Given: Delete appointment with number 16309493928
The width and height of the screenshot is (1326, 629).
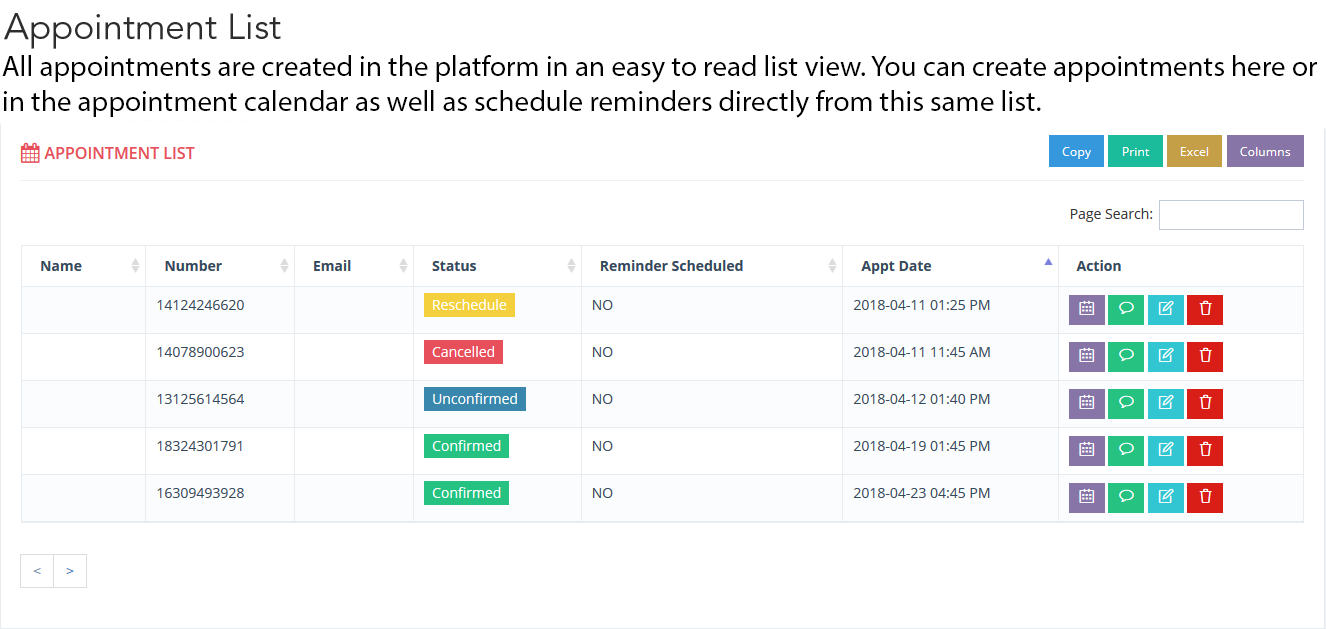Looking at the screenshot, I should pyautogui.click(x=1204, y=498).
